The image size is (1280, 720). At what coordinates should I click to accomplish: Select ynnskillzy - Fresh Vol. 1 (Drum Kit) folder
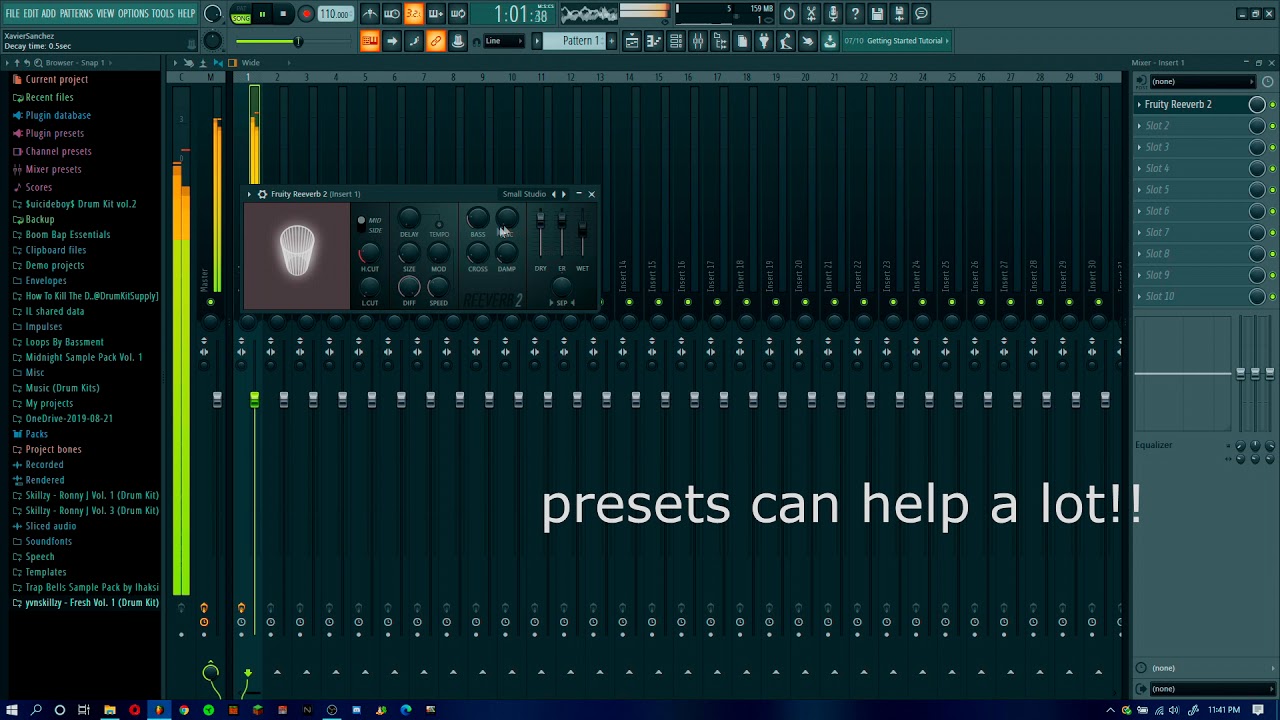coord(91,603)
